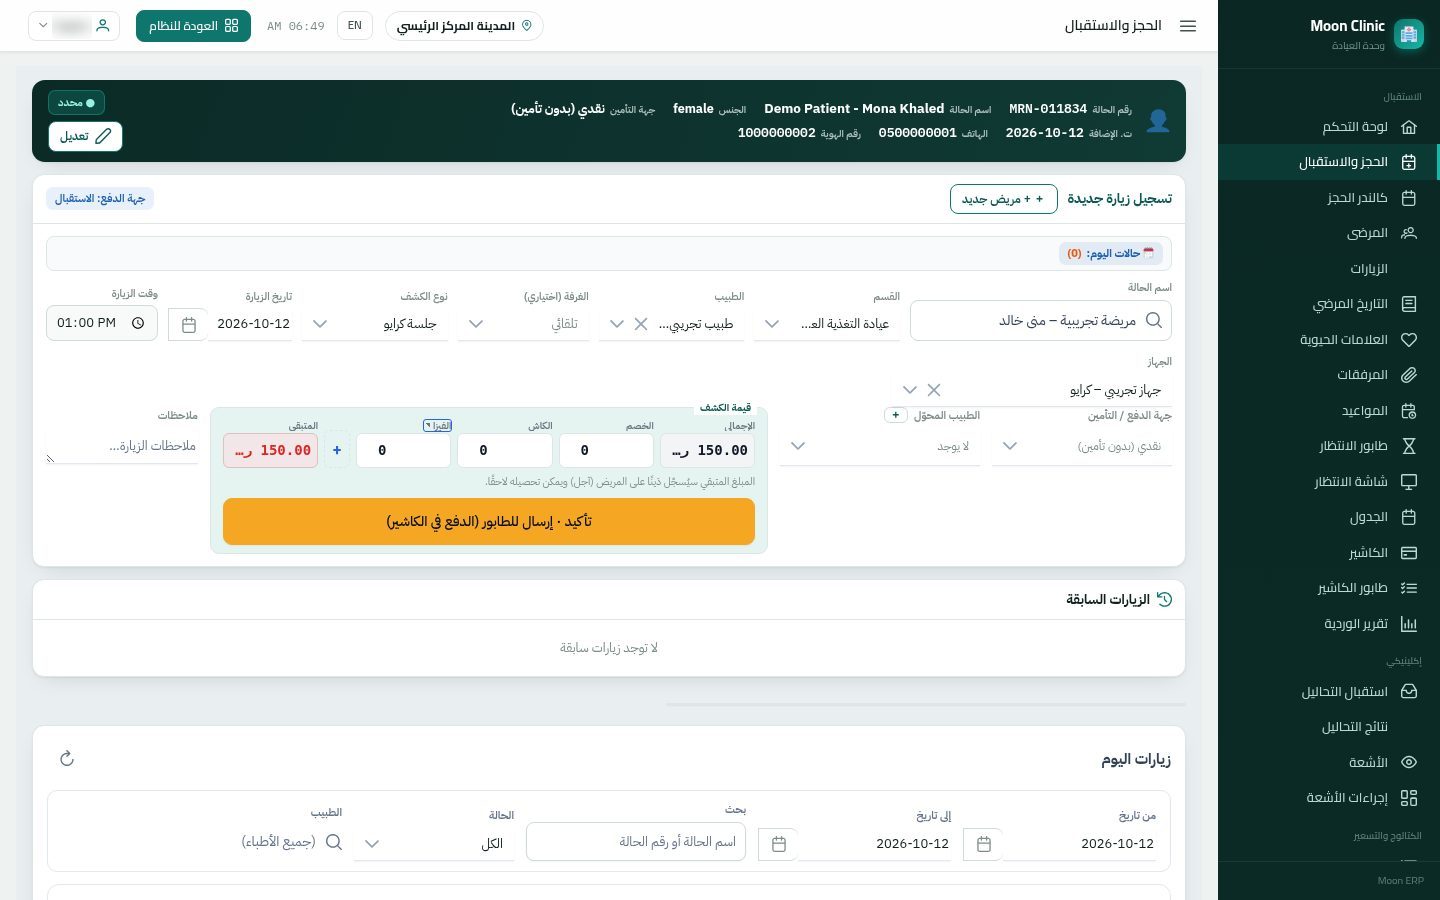
Task: Open the نوع الكشف dropdown
Action: click(x=375, y=324)
